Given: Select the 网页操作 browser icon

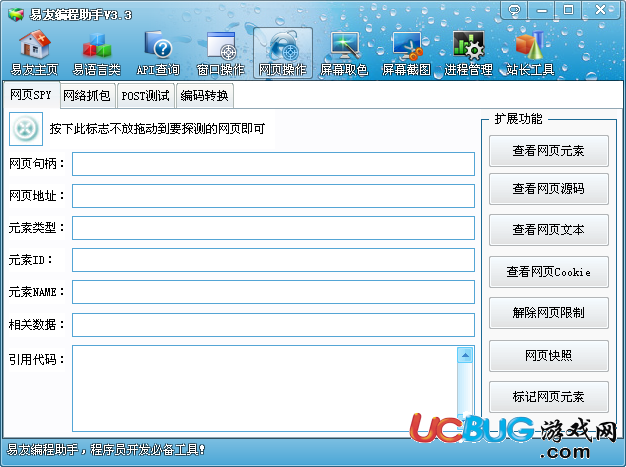Looking at the screenshot, I should (283, 53).
